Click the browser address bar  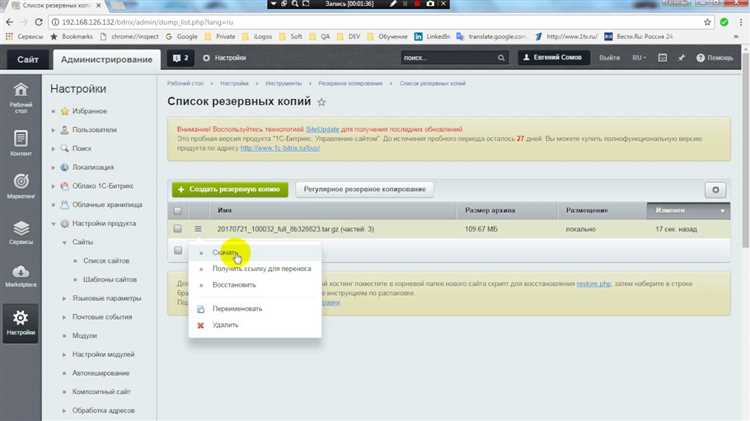coord(373,22)
